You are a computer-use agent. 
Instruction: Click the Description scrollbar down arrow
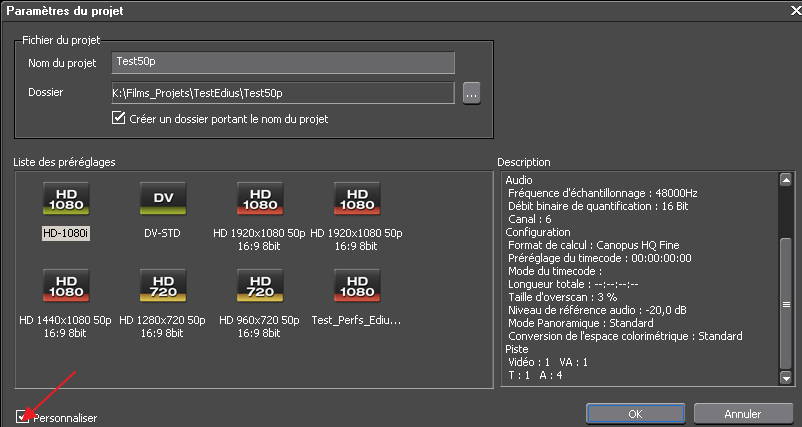click(786, 378)
